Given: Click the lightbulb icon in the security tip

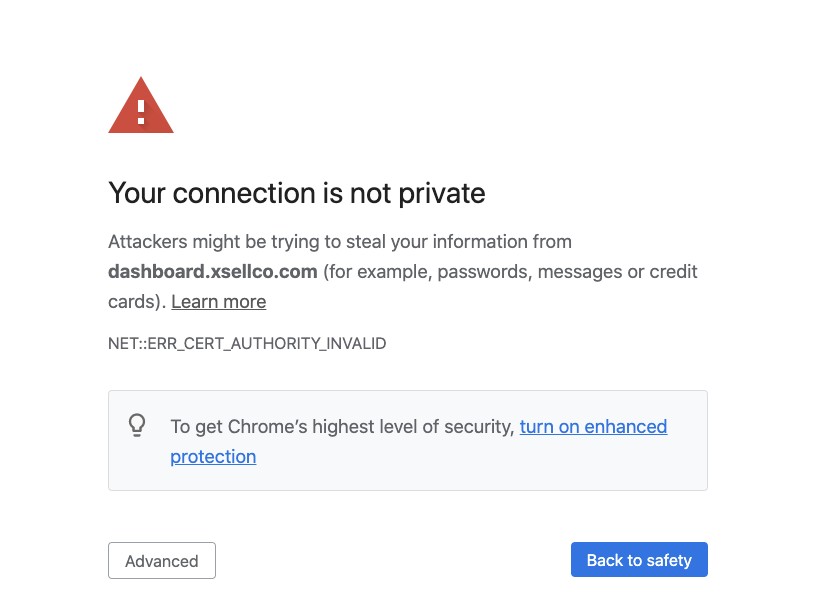Looking at the screenshot, I should [137, 425].
